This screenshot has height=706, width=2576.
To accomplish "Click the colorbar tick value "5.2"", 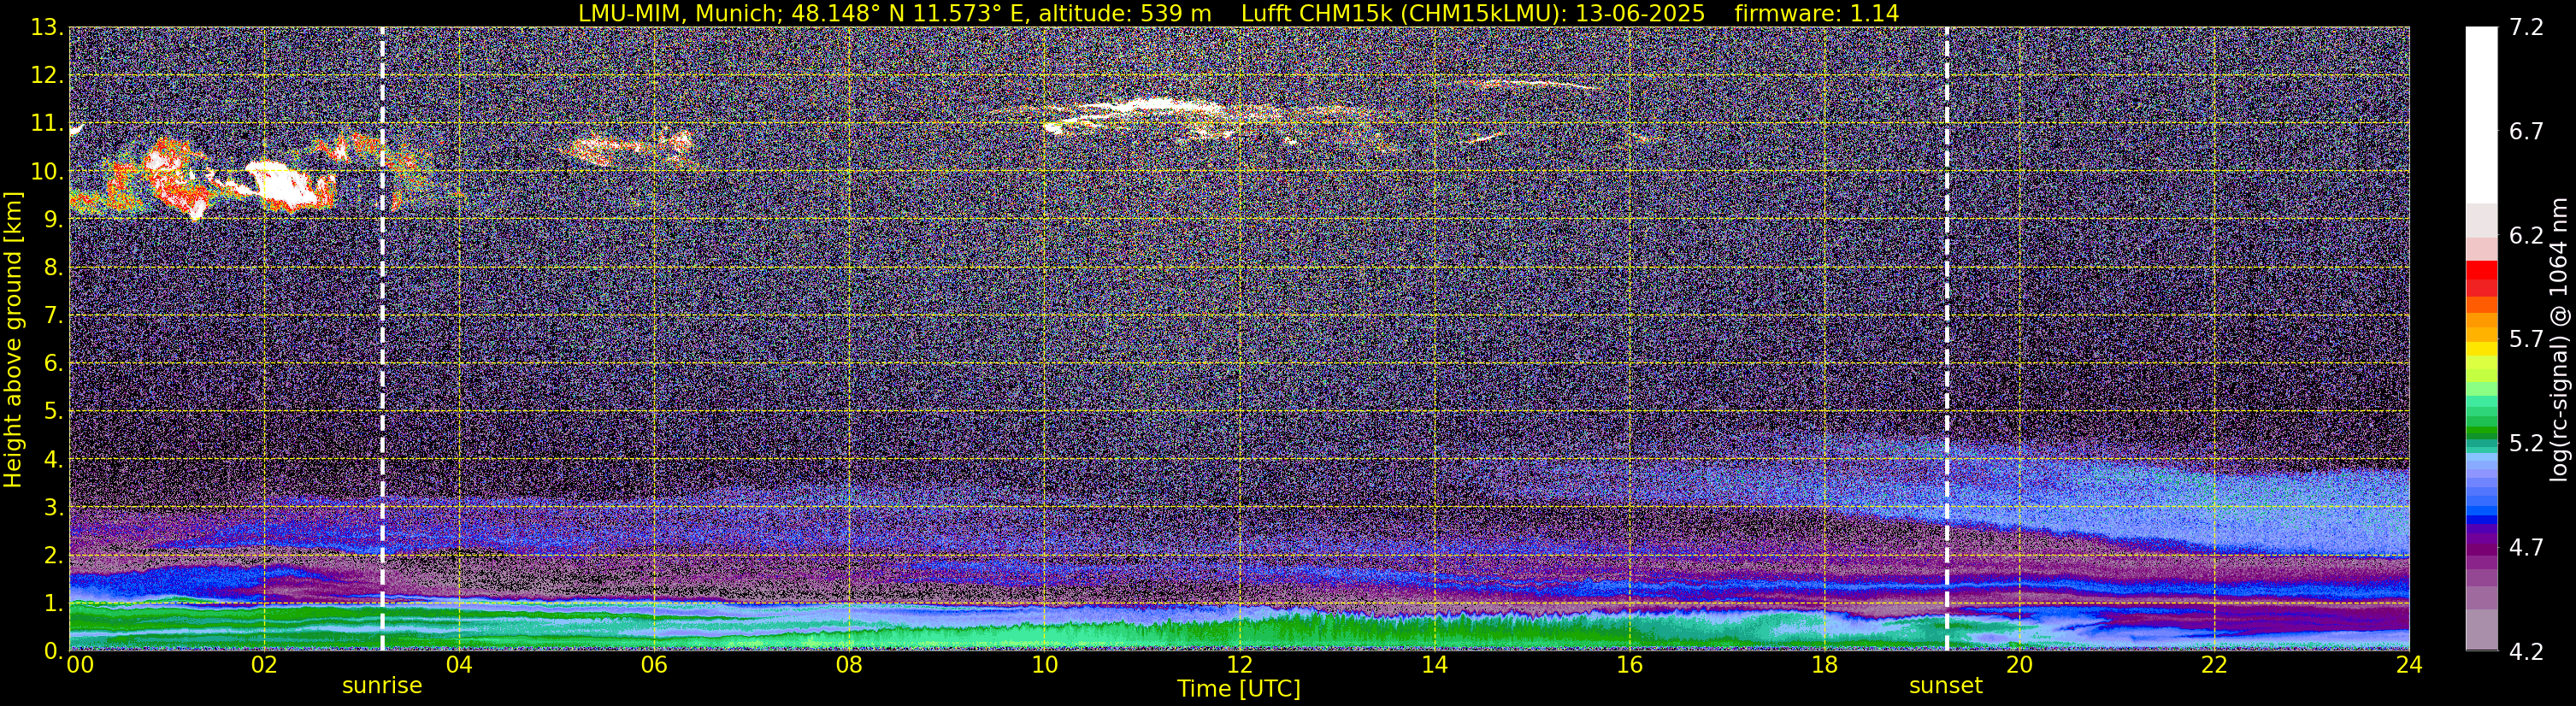I will [x=2526, y=444].
